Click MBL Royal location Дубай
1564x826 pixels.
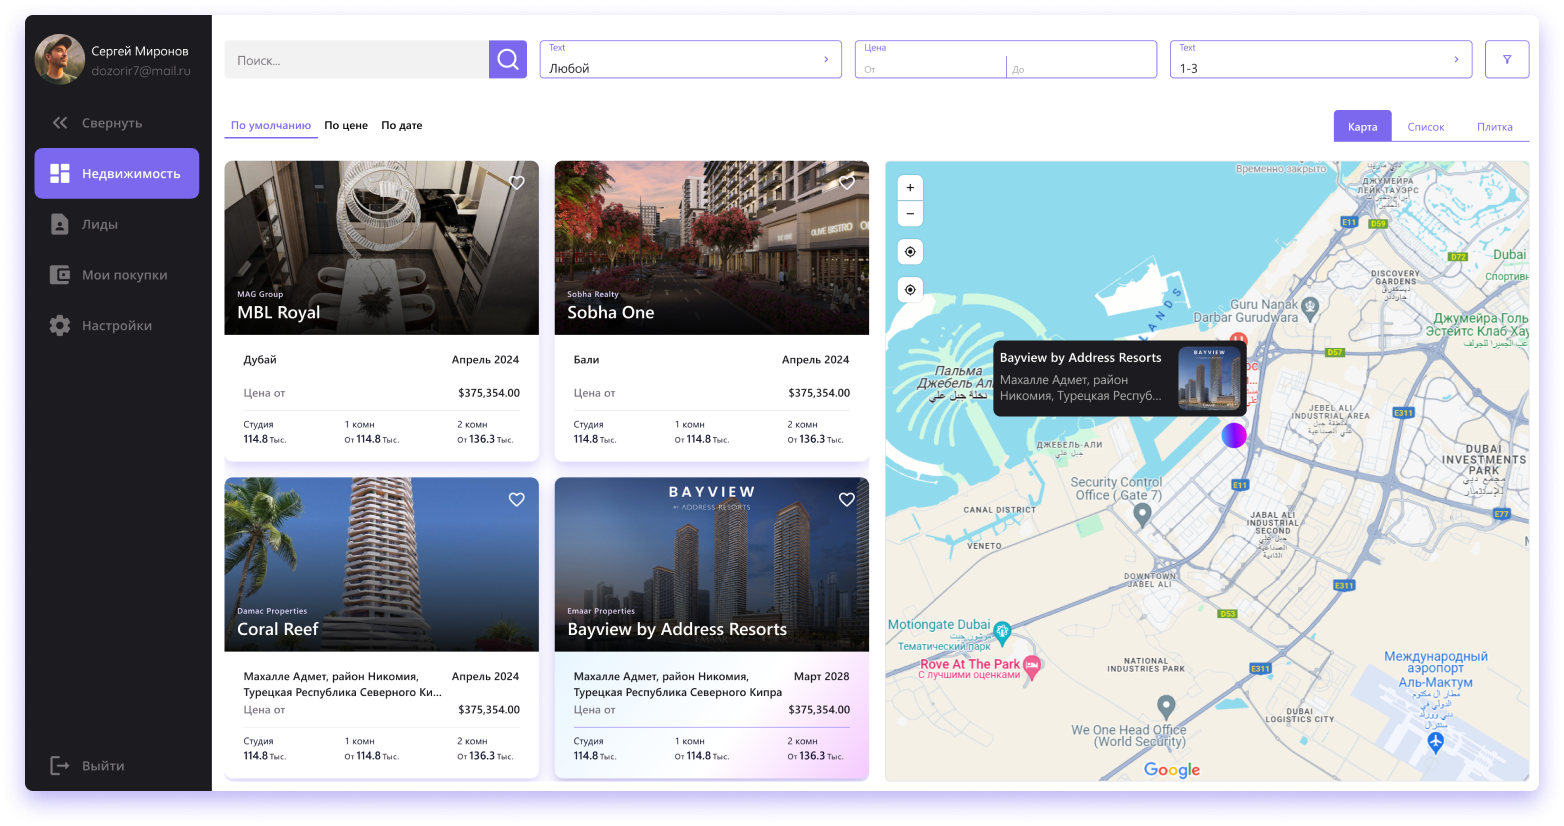point(260,359)
